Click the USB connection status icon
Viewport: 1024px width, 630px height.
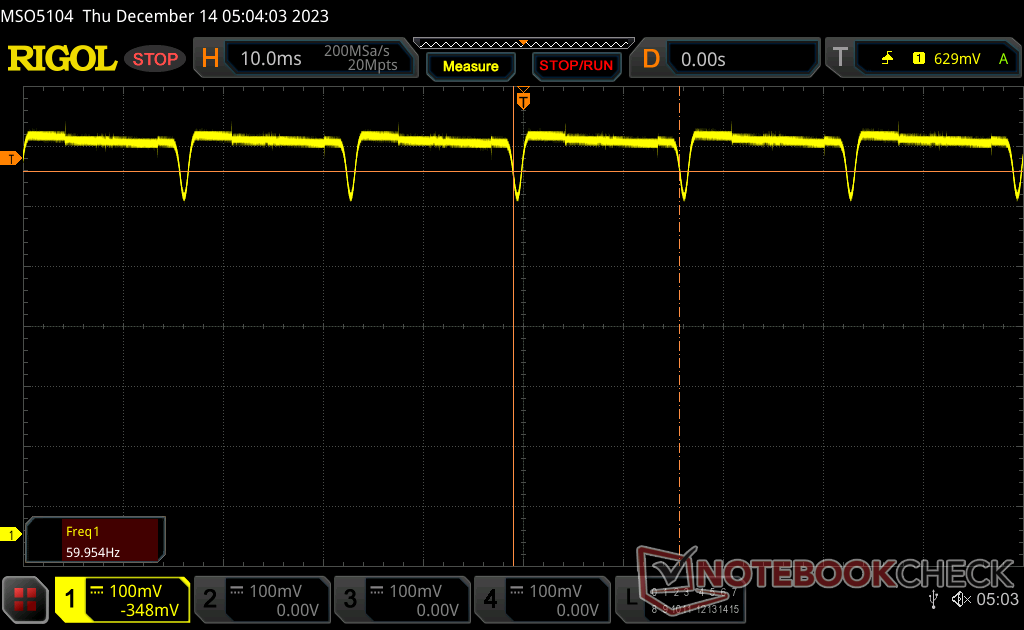tap(933, 599)
